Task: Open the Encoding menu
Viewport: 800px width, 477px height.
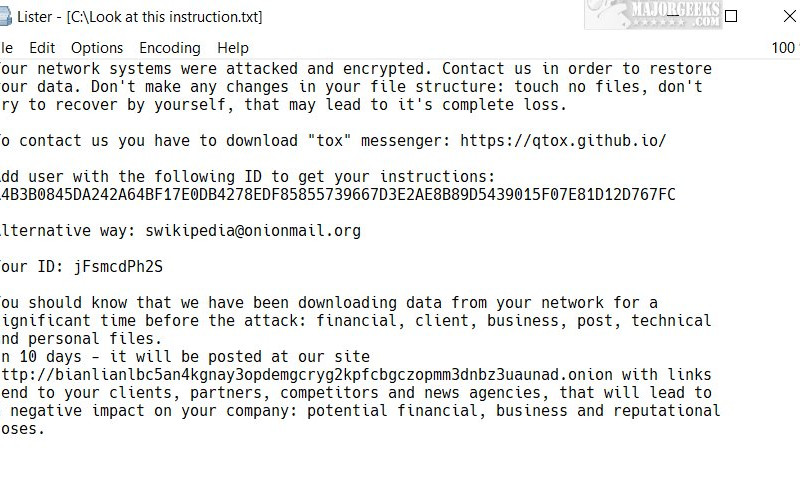Action: point(170,47)
